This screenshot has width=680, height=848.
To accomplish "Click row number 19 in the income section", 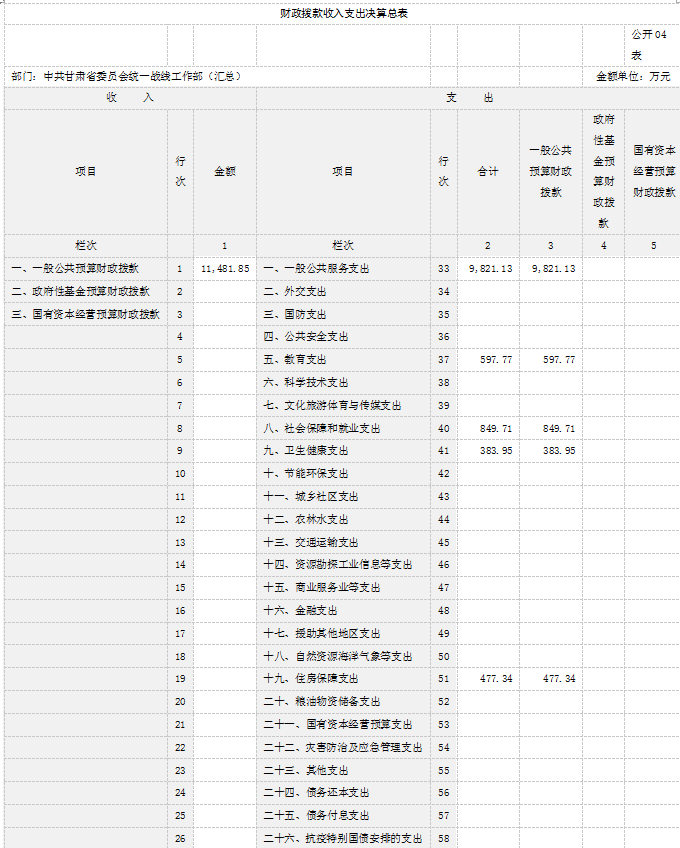I will [180, 679].
